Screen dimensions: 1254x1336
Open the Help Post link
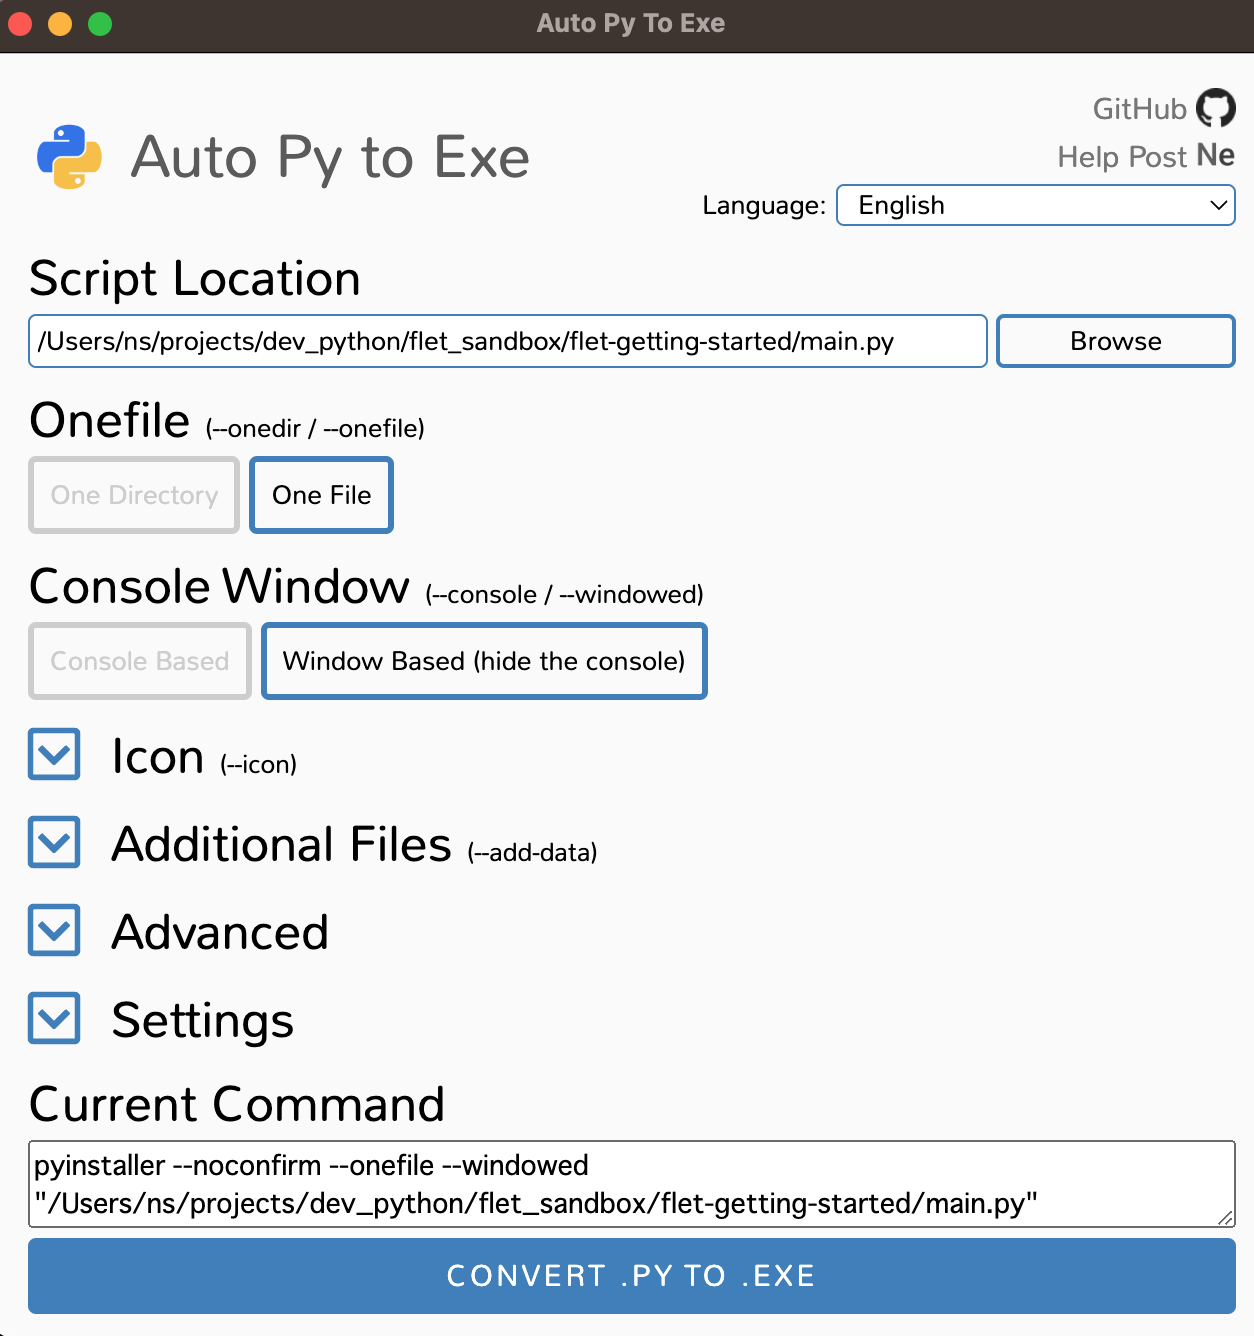coord(1122,157)
